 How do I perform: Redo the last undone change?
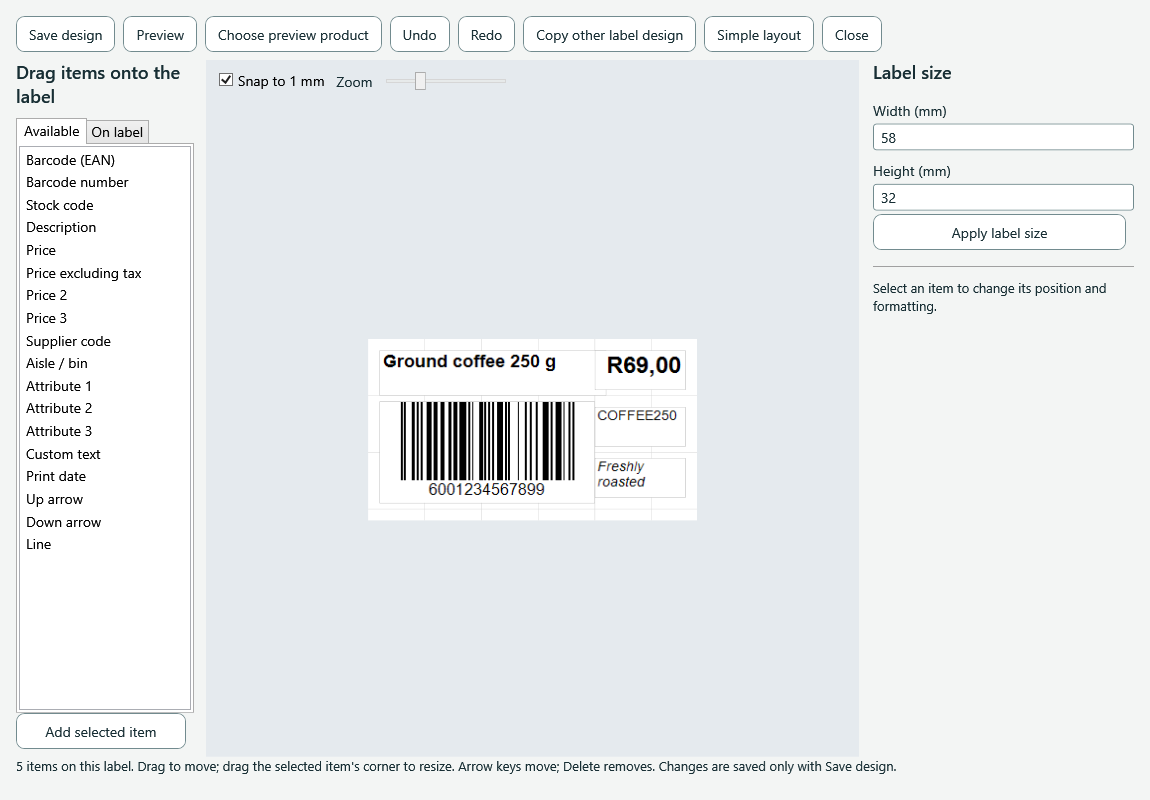tap(486, 34)
